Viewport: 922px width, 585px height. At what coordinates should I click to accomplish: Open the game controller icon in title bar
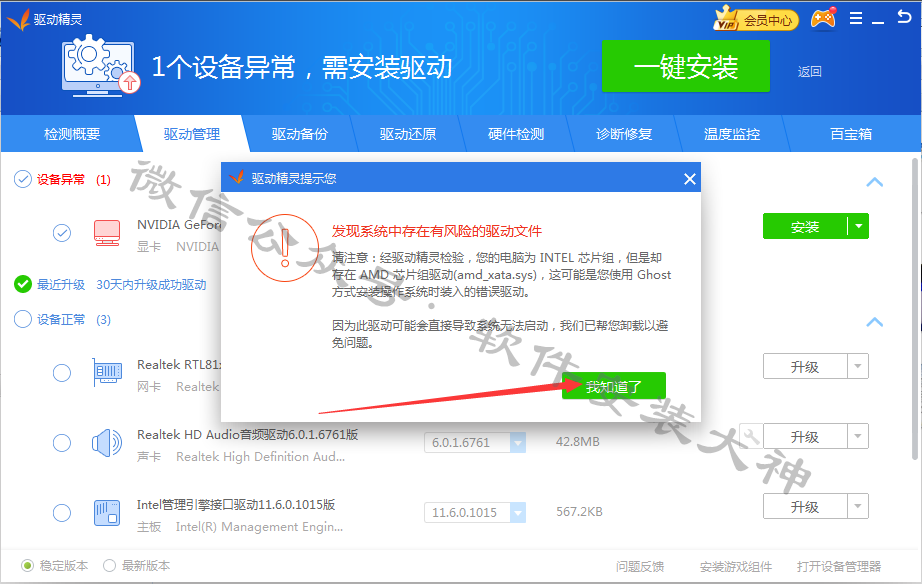coord(823,19)
